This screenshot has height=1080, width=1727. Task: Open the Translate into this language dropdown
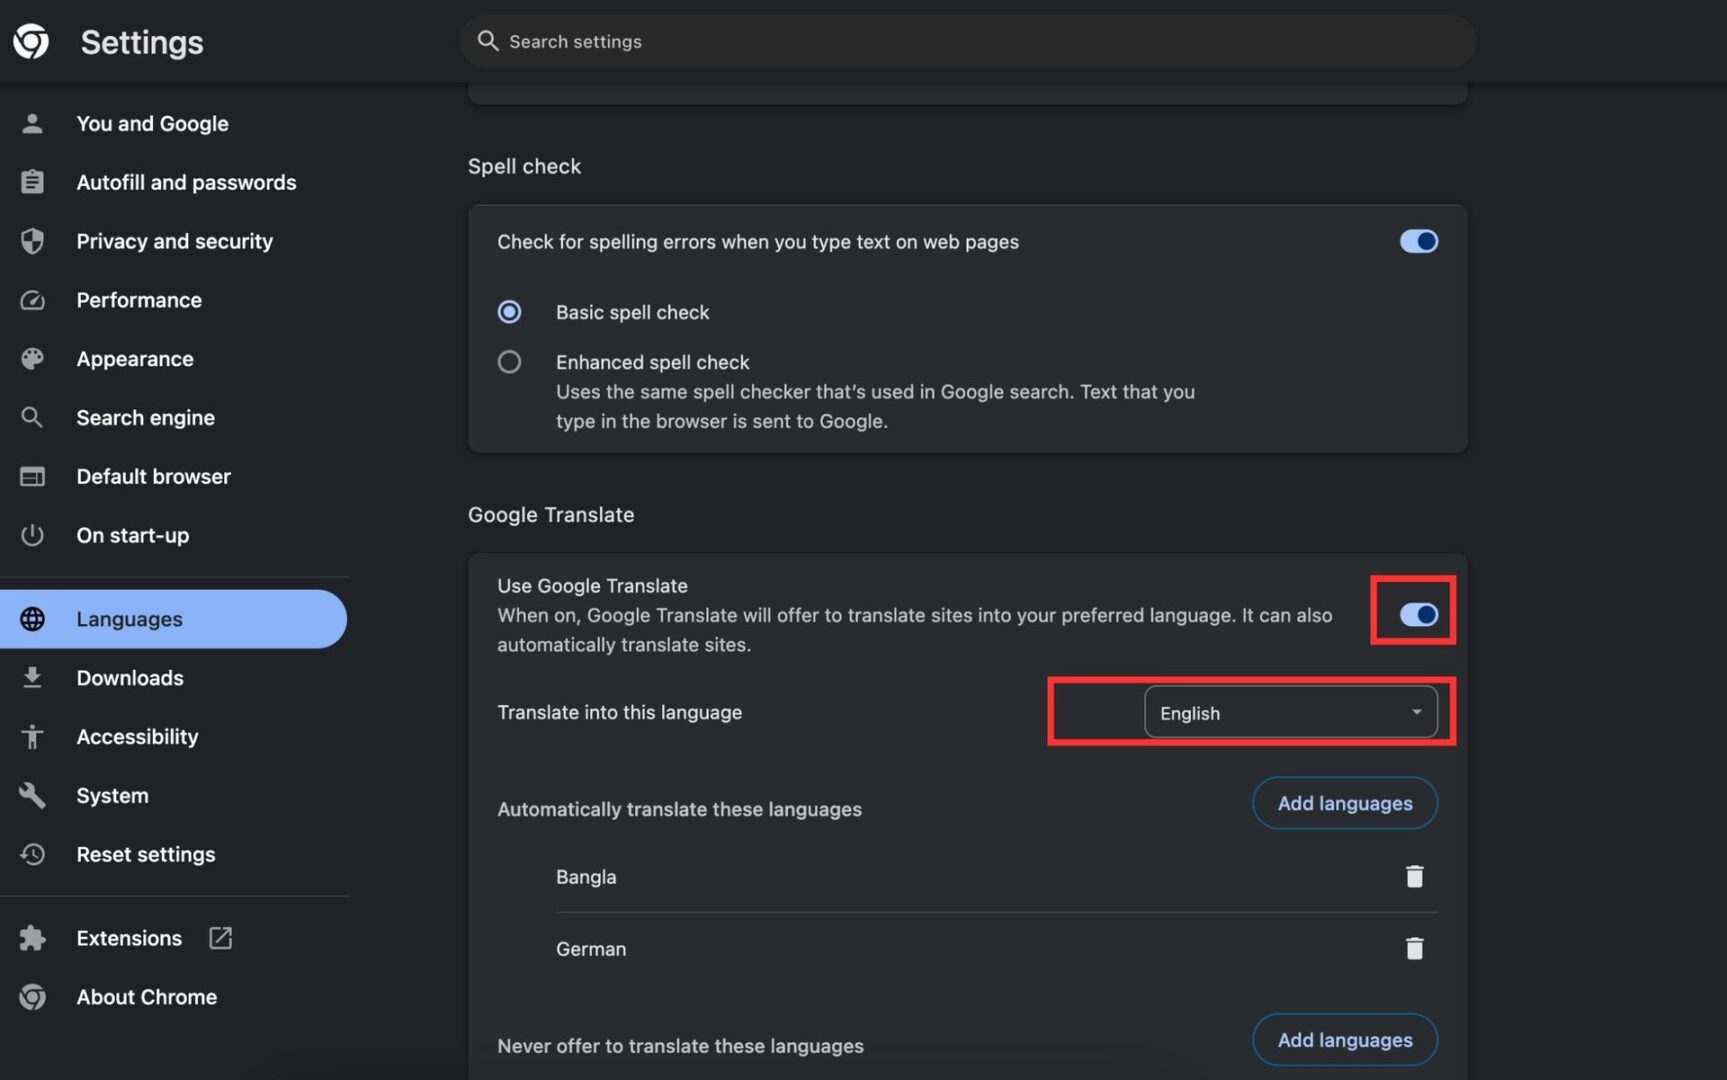[x=1292, y=712]
